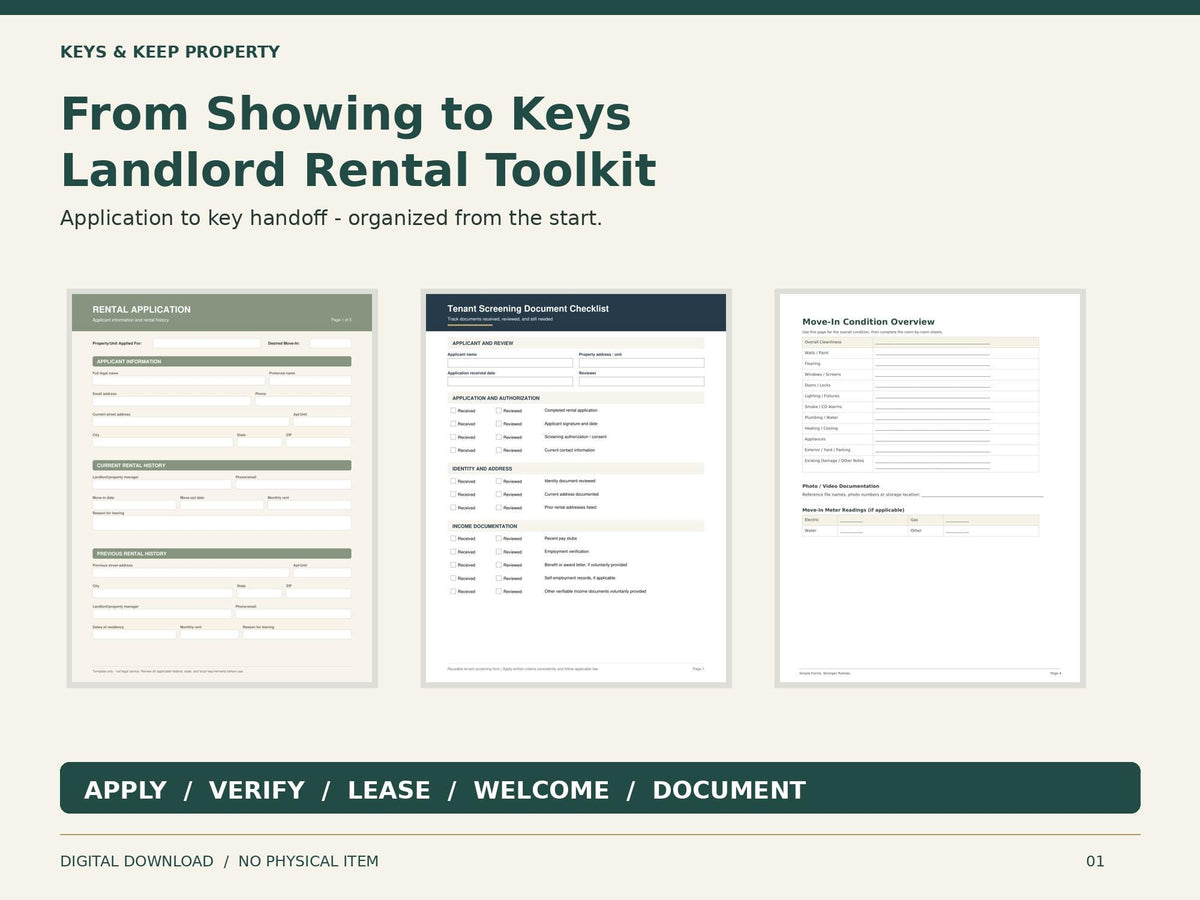Click the Application received date field
This screenshot has width=1200, height=900.
click(510, 381)
